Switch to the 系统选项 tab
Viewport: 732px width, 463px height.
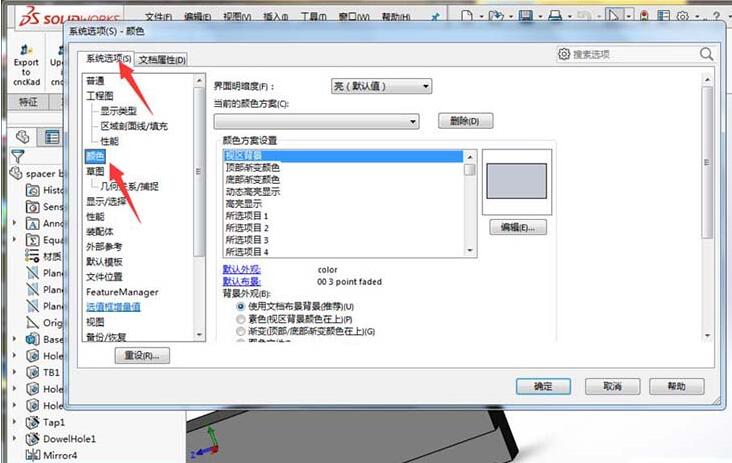coord(107,59)
